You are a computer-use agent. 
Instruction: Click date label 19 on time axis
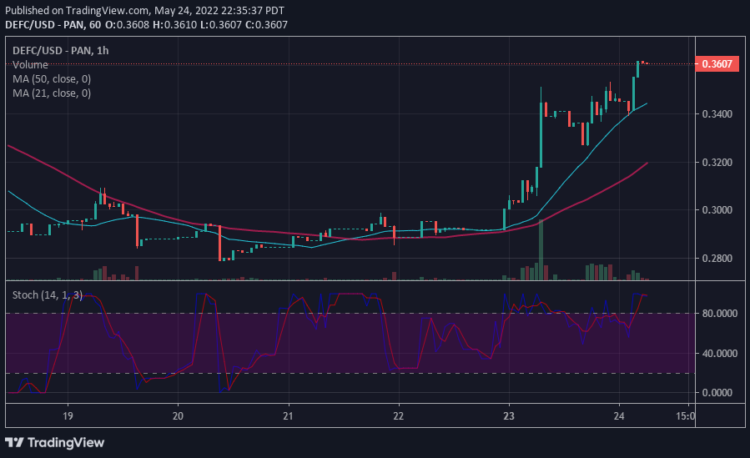pyautogui.click(x=68, y=416)
